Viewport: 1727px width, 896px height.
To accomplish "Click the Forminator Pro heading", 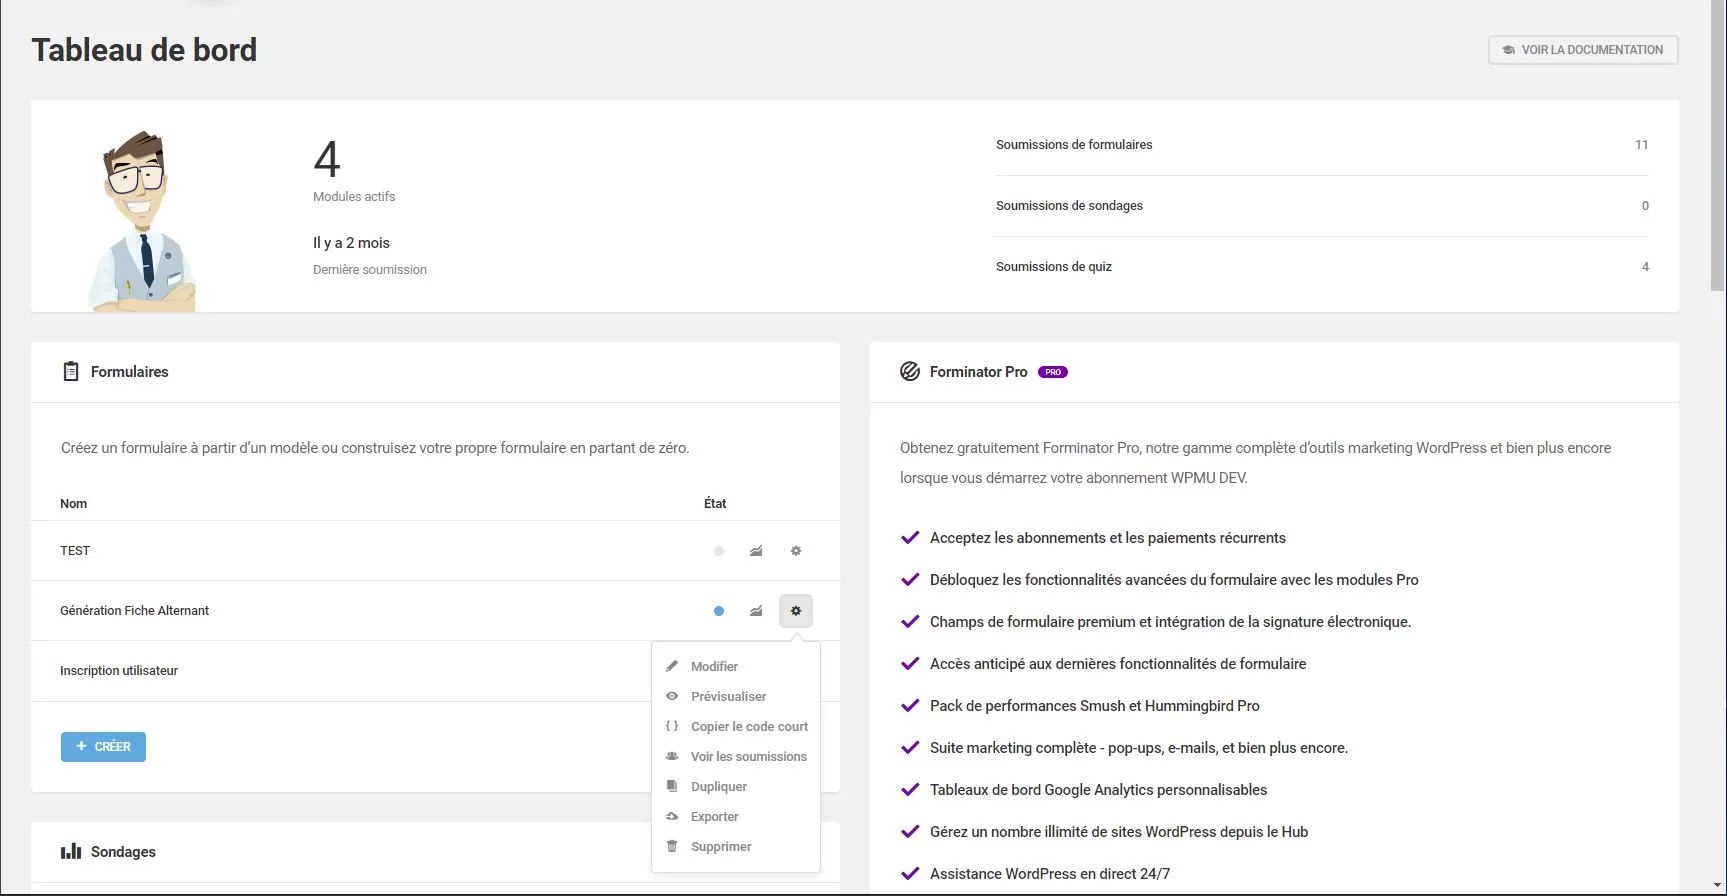I will tap(979, 372).
